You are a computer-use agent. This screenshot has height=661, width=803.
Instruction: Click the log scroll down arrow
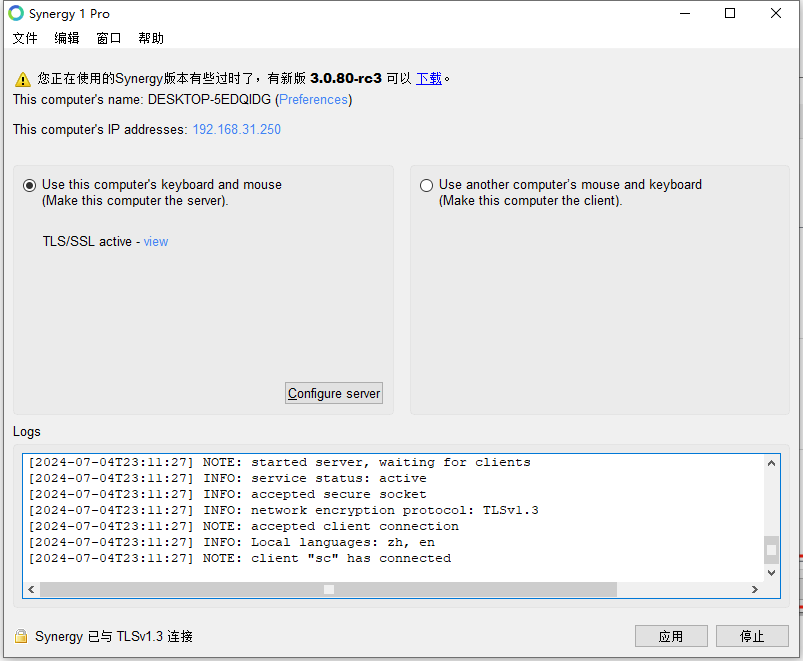click(x=771, y=573)
